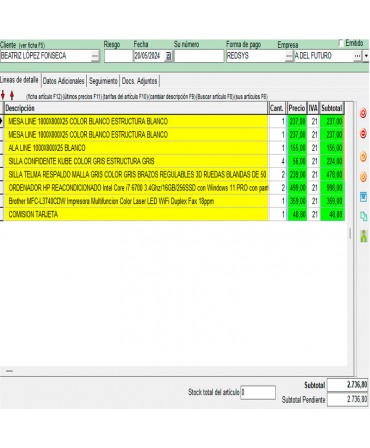
Task: Click the ficha artículo F12 hint
Action: click(x=44, y=97)
